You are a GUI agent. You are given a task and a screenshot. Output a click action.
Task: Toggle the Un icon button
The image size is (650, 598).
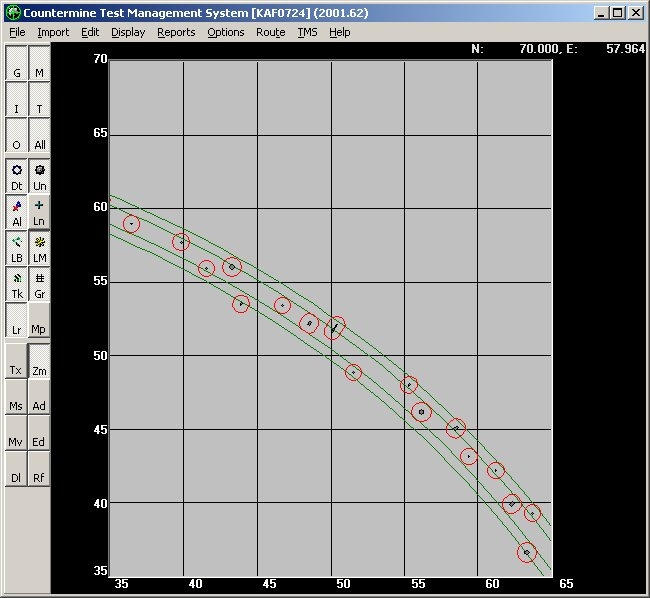39,176
